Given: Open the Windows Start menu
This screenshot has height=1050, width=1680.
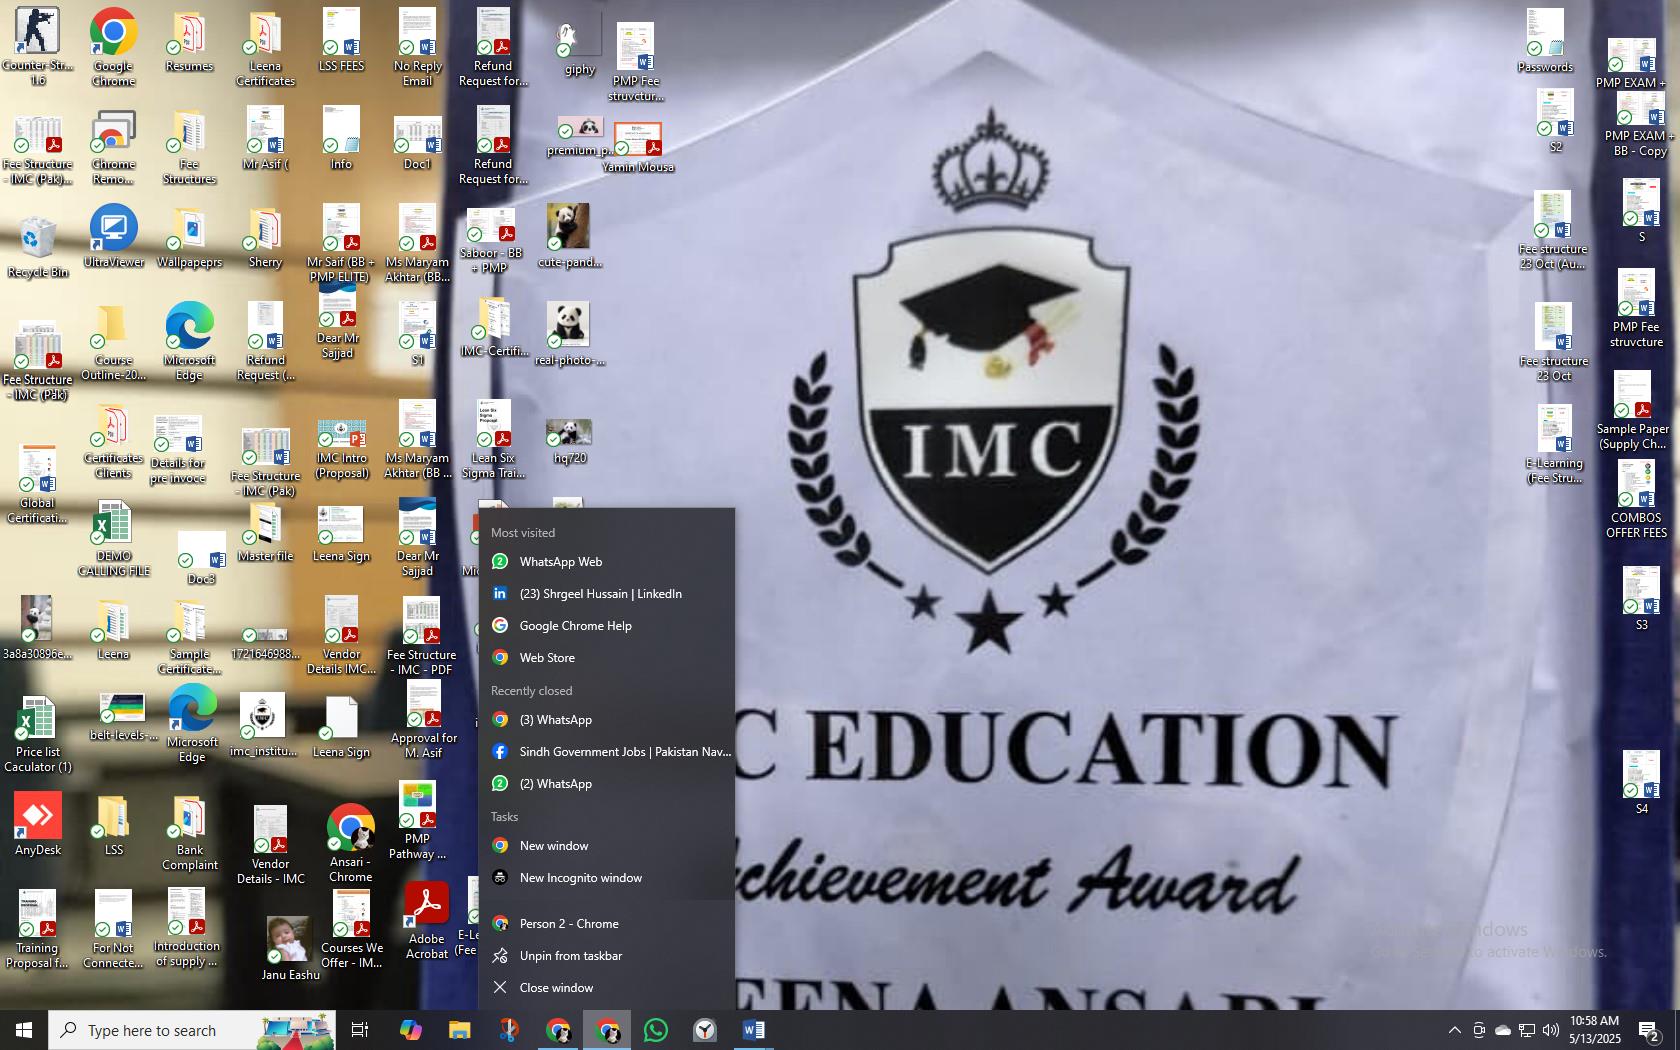Looking at the screenshot, I should coord(24,1030).
